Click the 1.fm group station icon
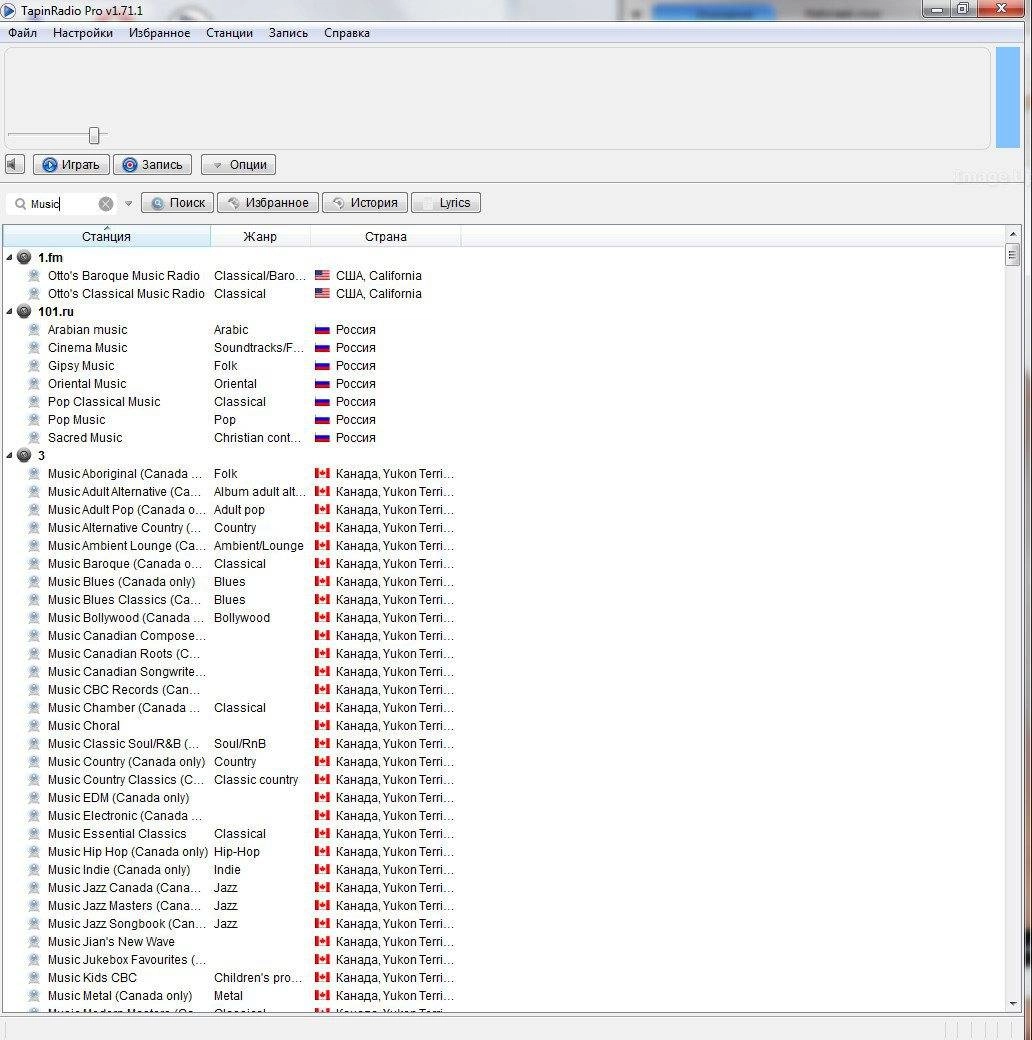The height and width of the screenshot is (1040, 1032). point(24,257)
